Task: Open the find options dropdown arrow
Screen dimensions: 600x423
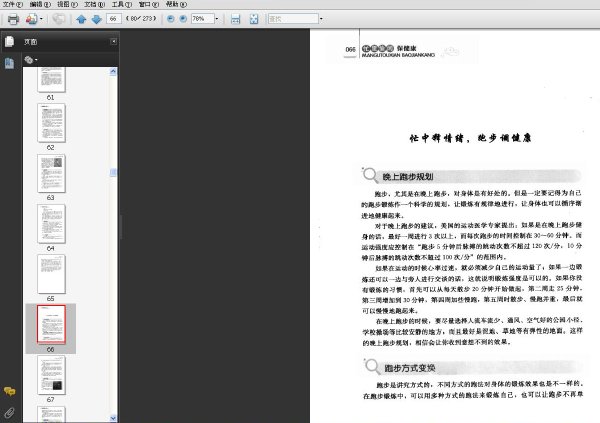Action: (x=321, y=18)
